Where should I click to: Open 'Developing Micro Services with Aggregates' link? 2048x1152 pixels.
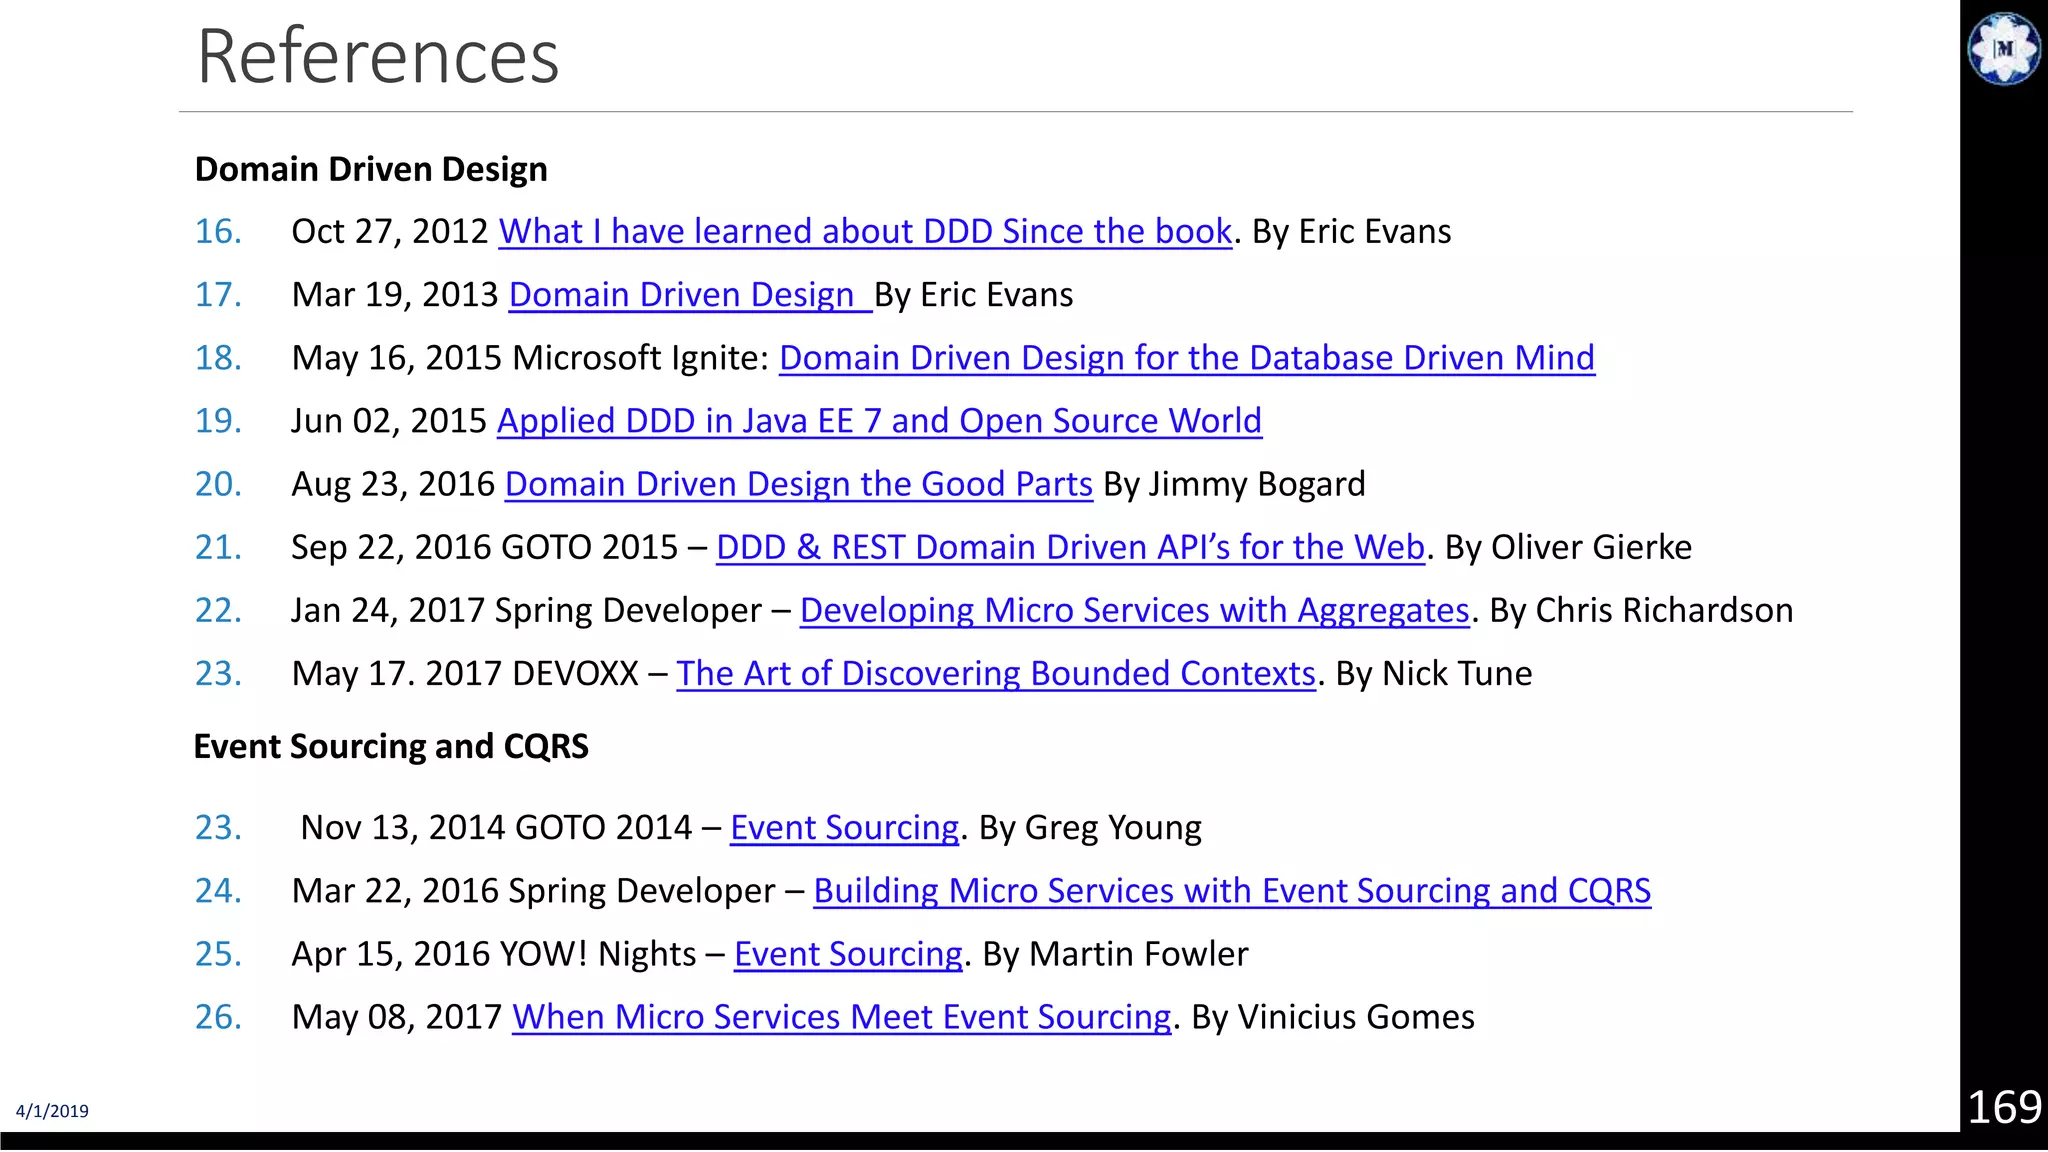click(x=1135, y=610)
